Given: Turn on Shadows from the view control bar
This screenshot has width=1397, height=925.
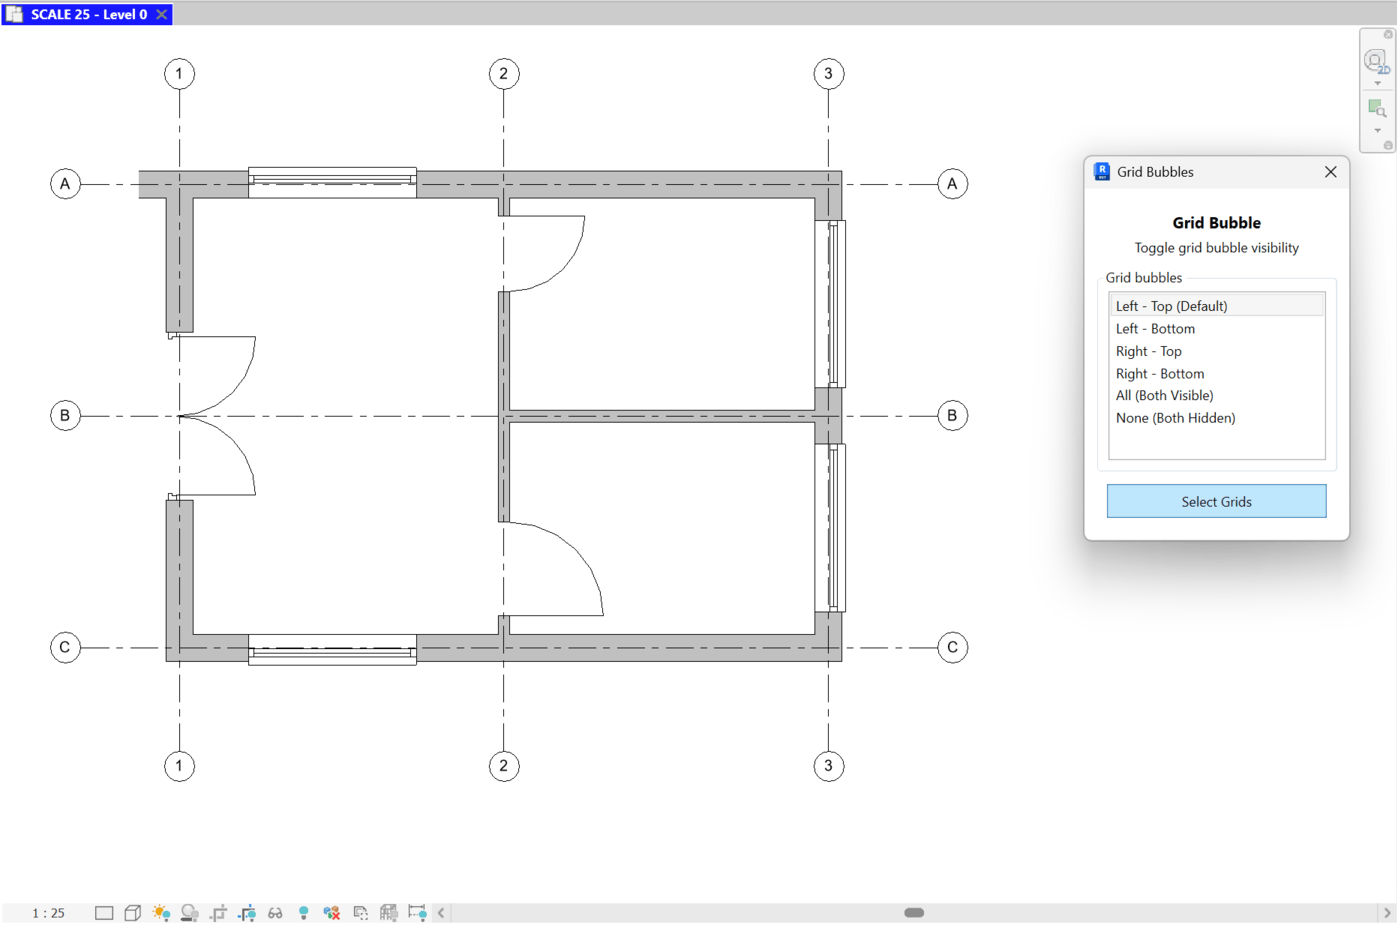Looking at the screenshot, I should [x=189, y=912].
